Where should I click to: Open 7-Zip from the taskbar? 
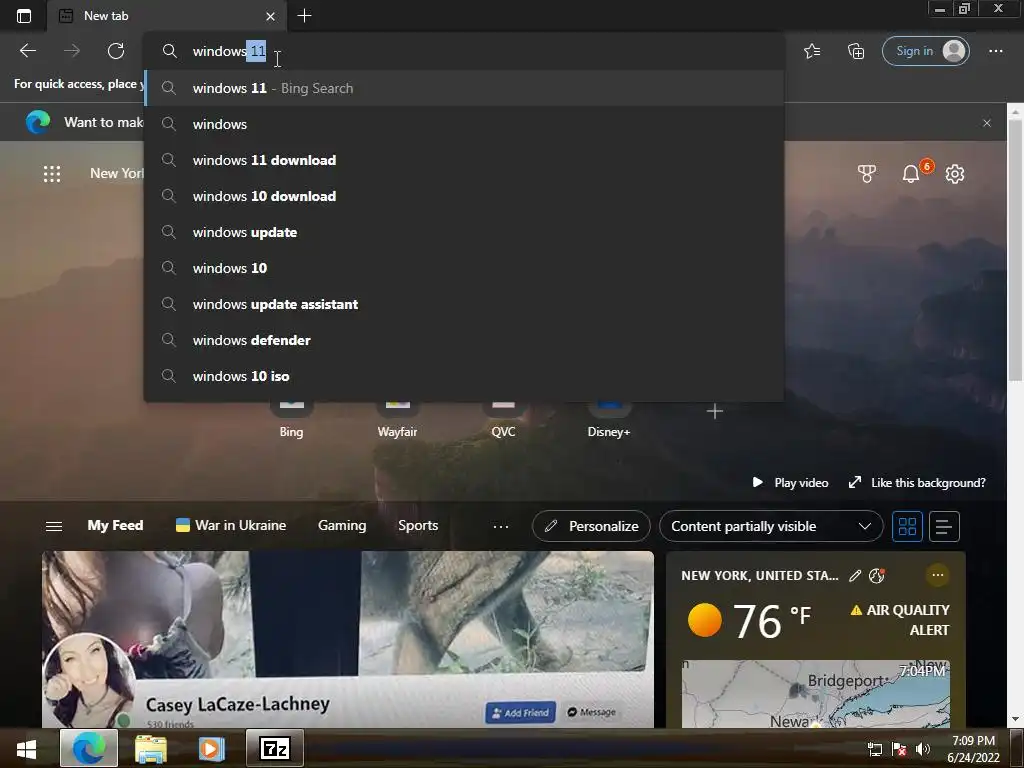tap(275, 748)
